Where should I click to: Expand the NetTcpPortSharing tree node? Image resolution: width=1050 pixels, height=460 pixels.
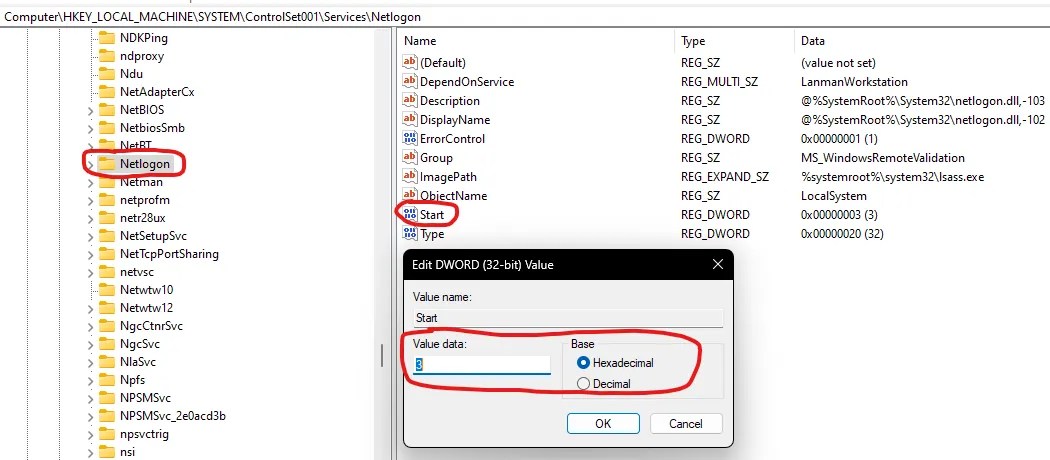(90, 254)
